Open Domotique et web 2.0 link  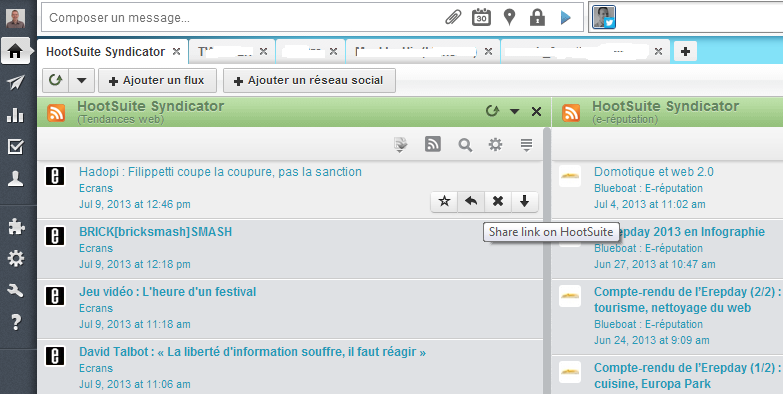(654, 172)
